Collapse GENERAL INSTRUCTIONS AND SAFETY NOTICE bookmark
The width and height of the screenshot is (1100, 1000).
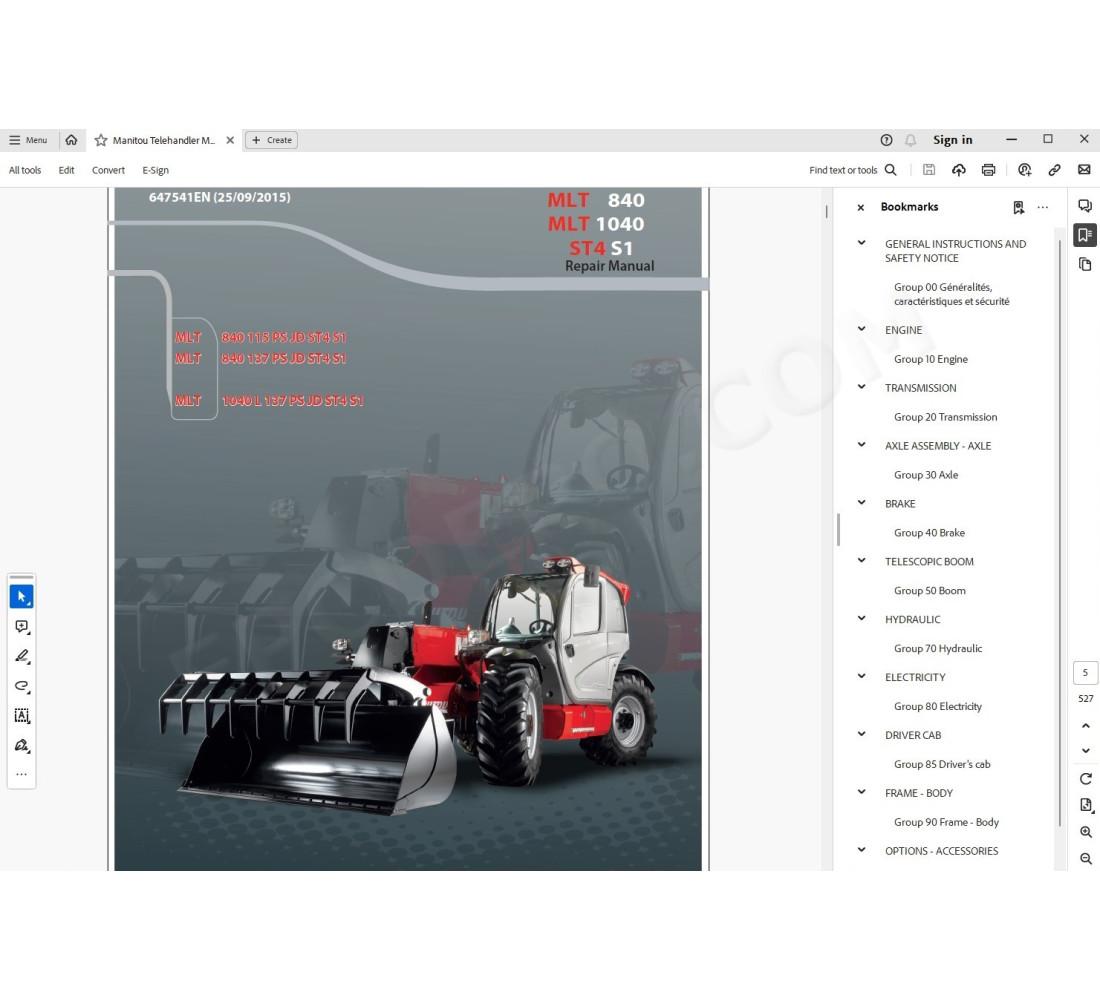[x=861, y=244]
